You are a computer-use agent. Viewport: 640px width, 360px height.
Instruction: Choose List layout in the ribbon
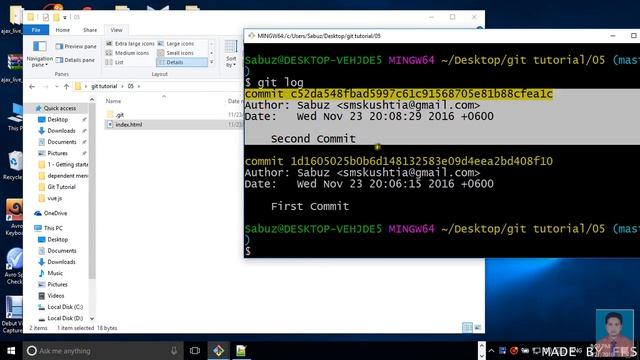click(x=115, y=62)
